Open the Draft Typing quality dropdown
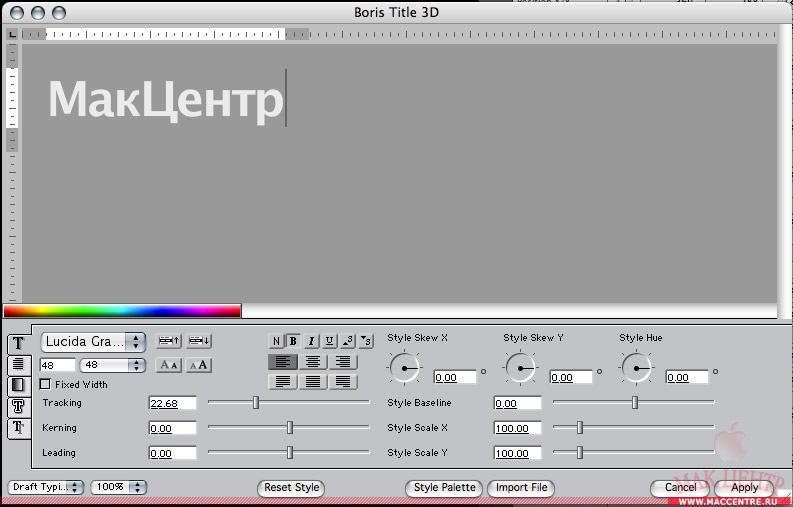The image size is (793, 507). tap(46, 487)
